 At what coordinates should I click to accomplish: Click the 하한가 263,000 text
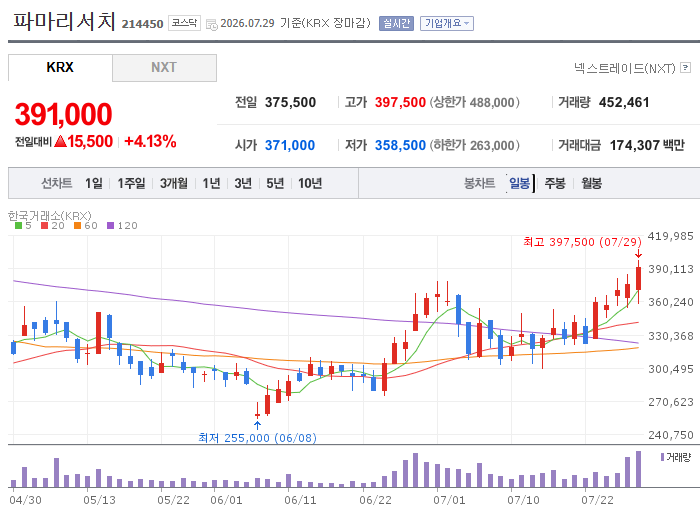475,145
